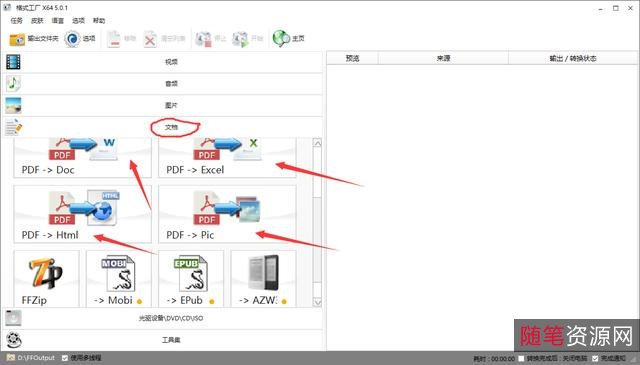Select the PDF -> Doc converter
Viewport: 640px width, 365px height.
pos(82,158)
